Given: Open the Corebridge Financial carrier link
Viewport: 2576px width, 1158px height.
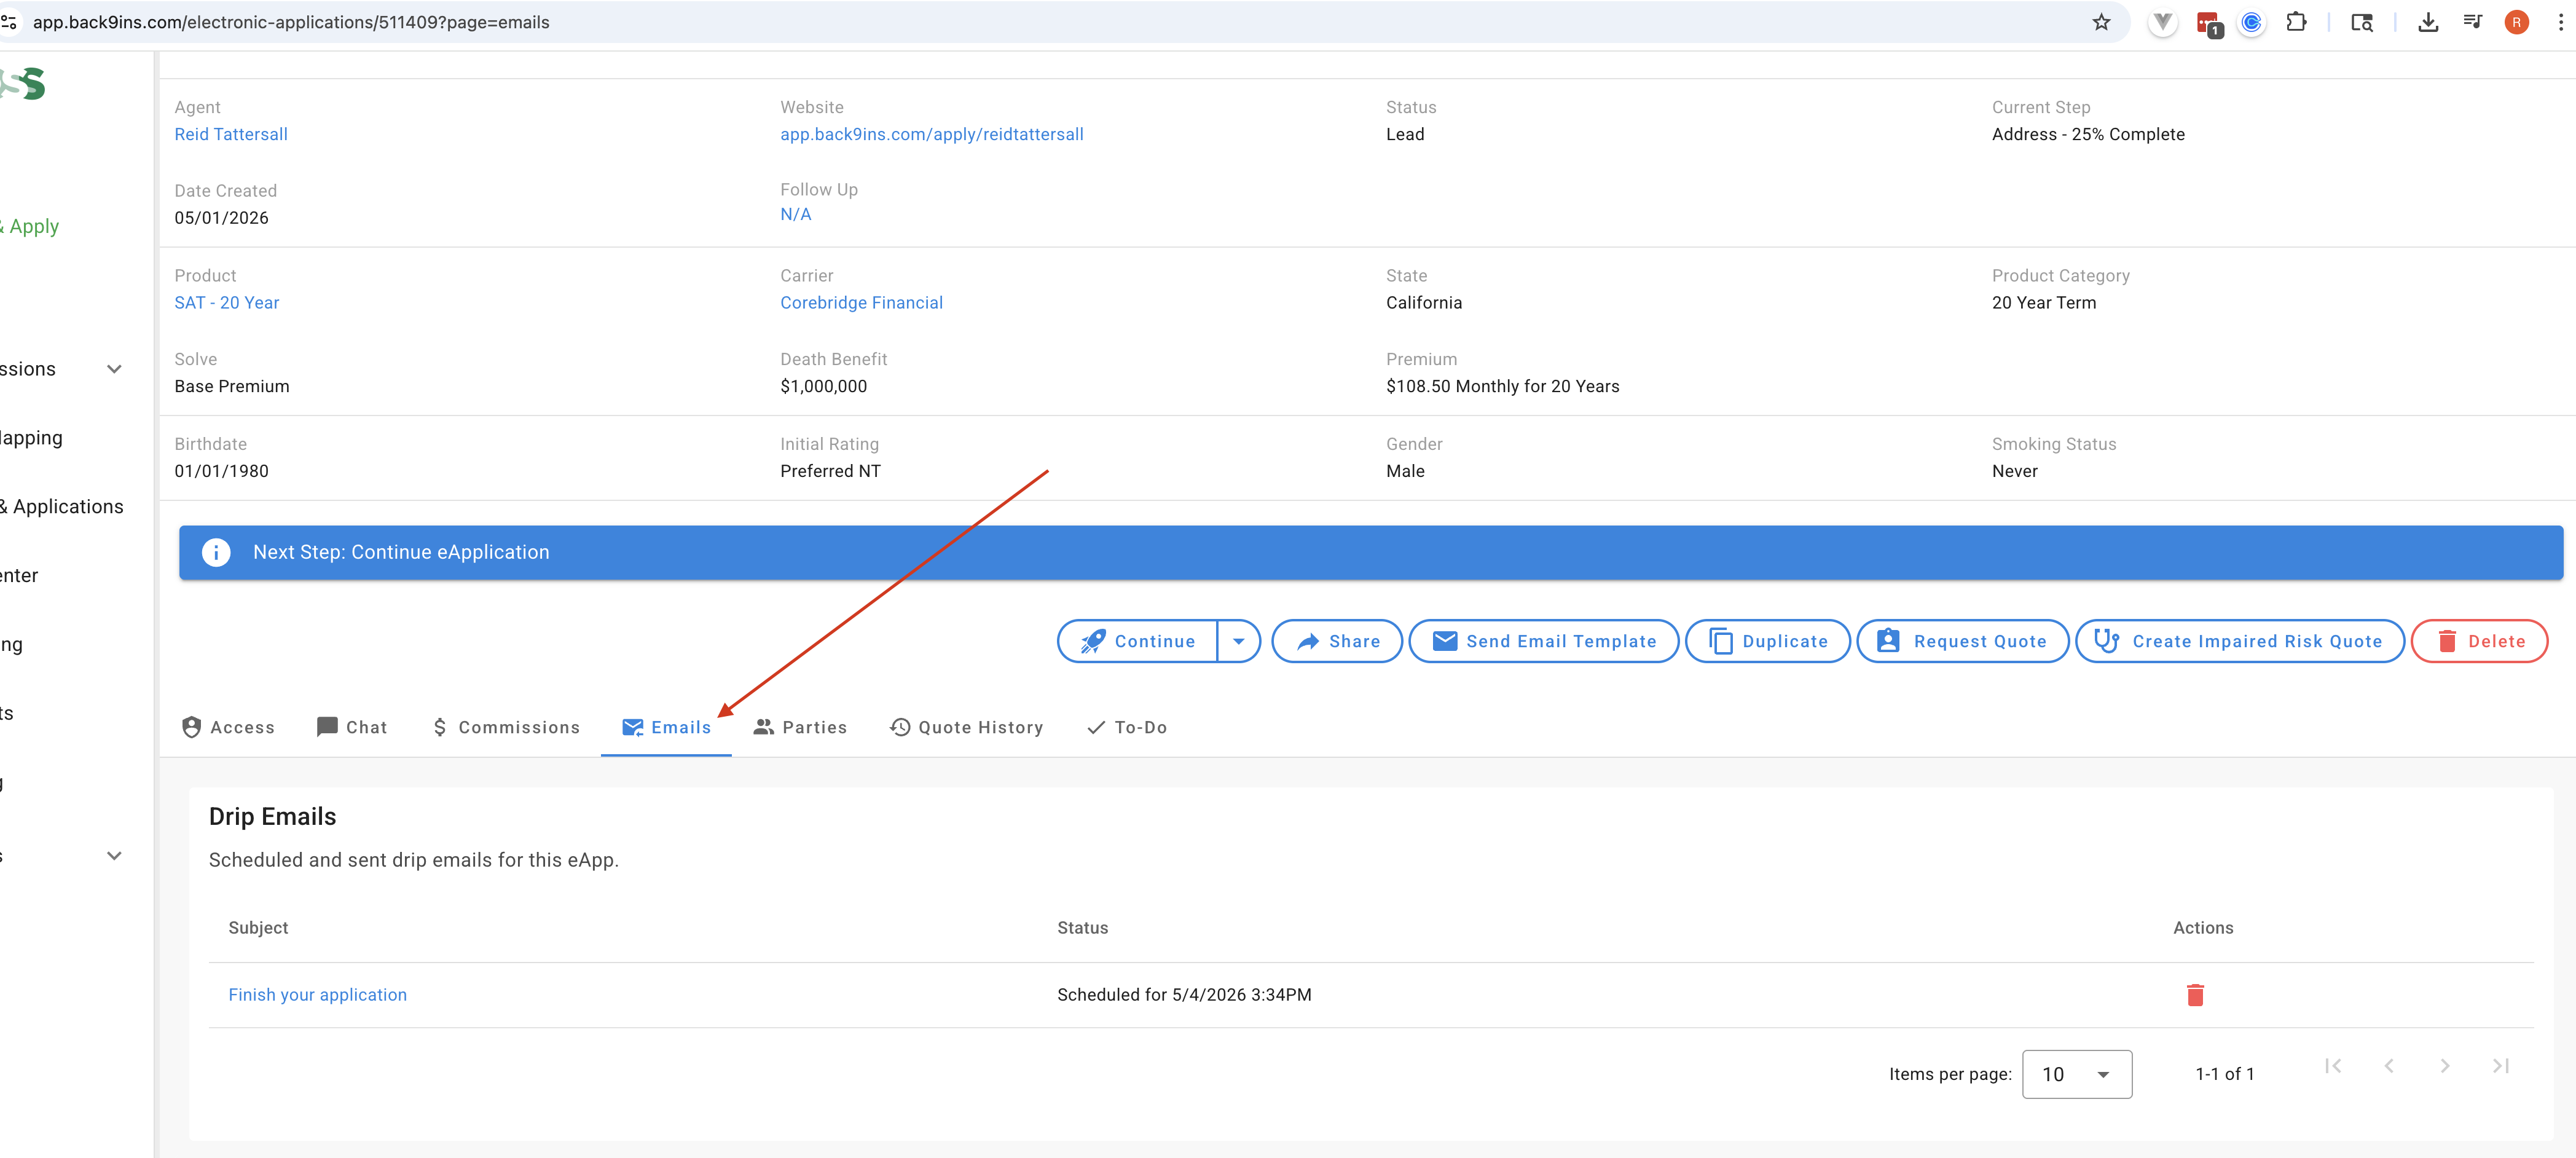Looking at the screenshot, I should 861,302.
